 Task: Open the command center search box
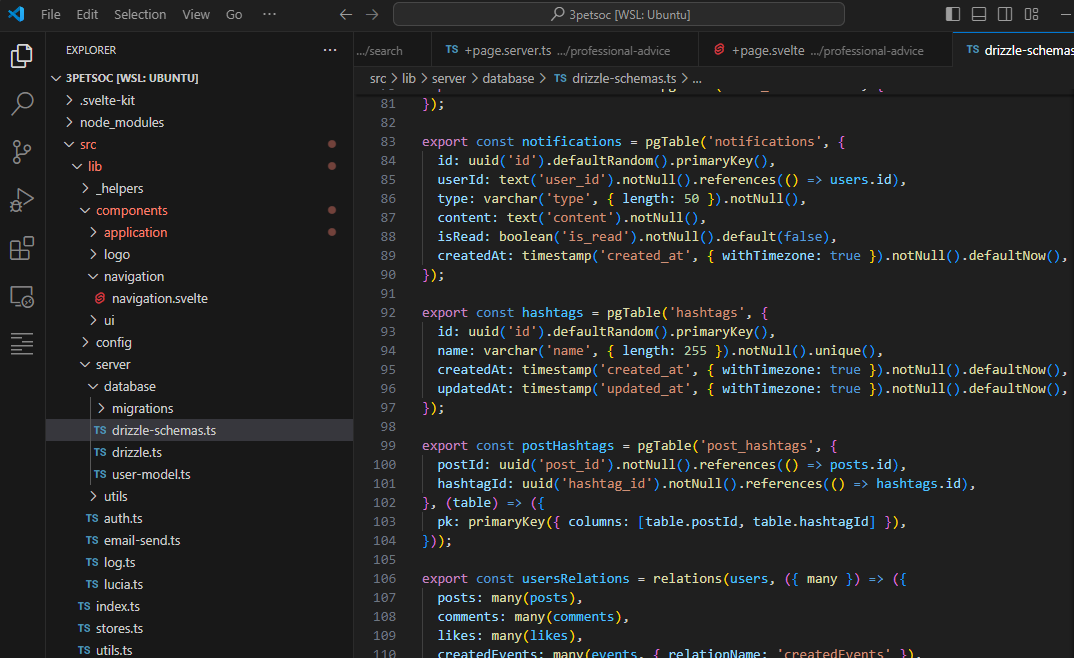click(x=619, y=13)
